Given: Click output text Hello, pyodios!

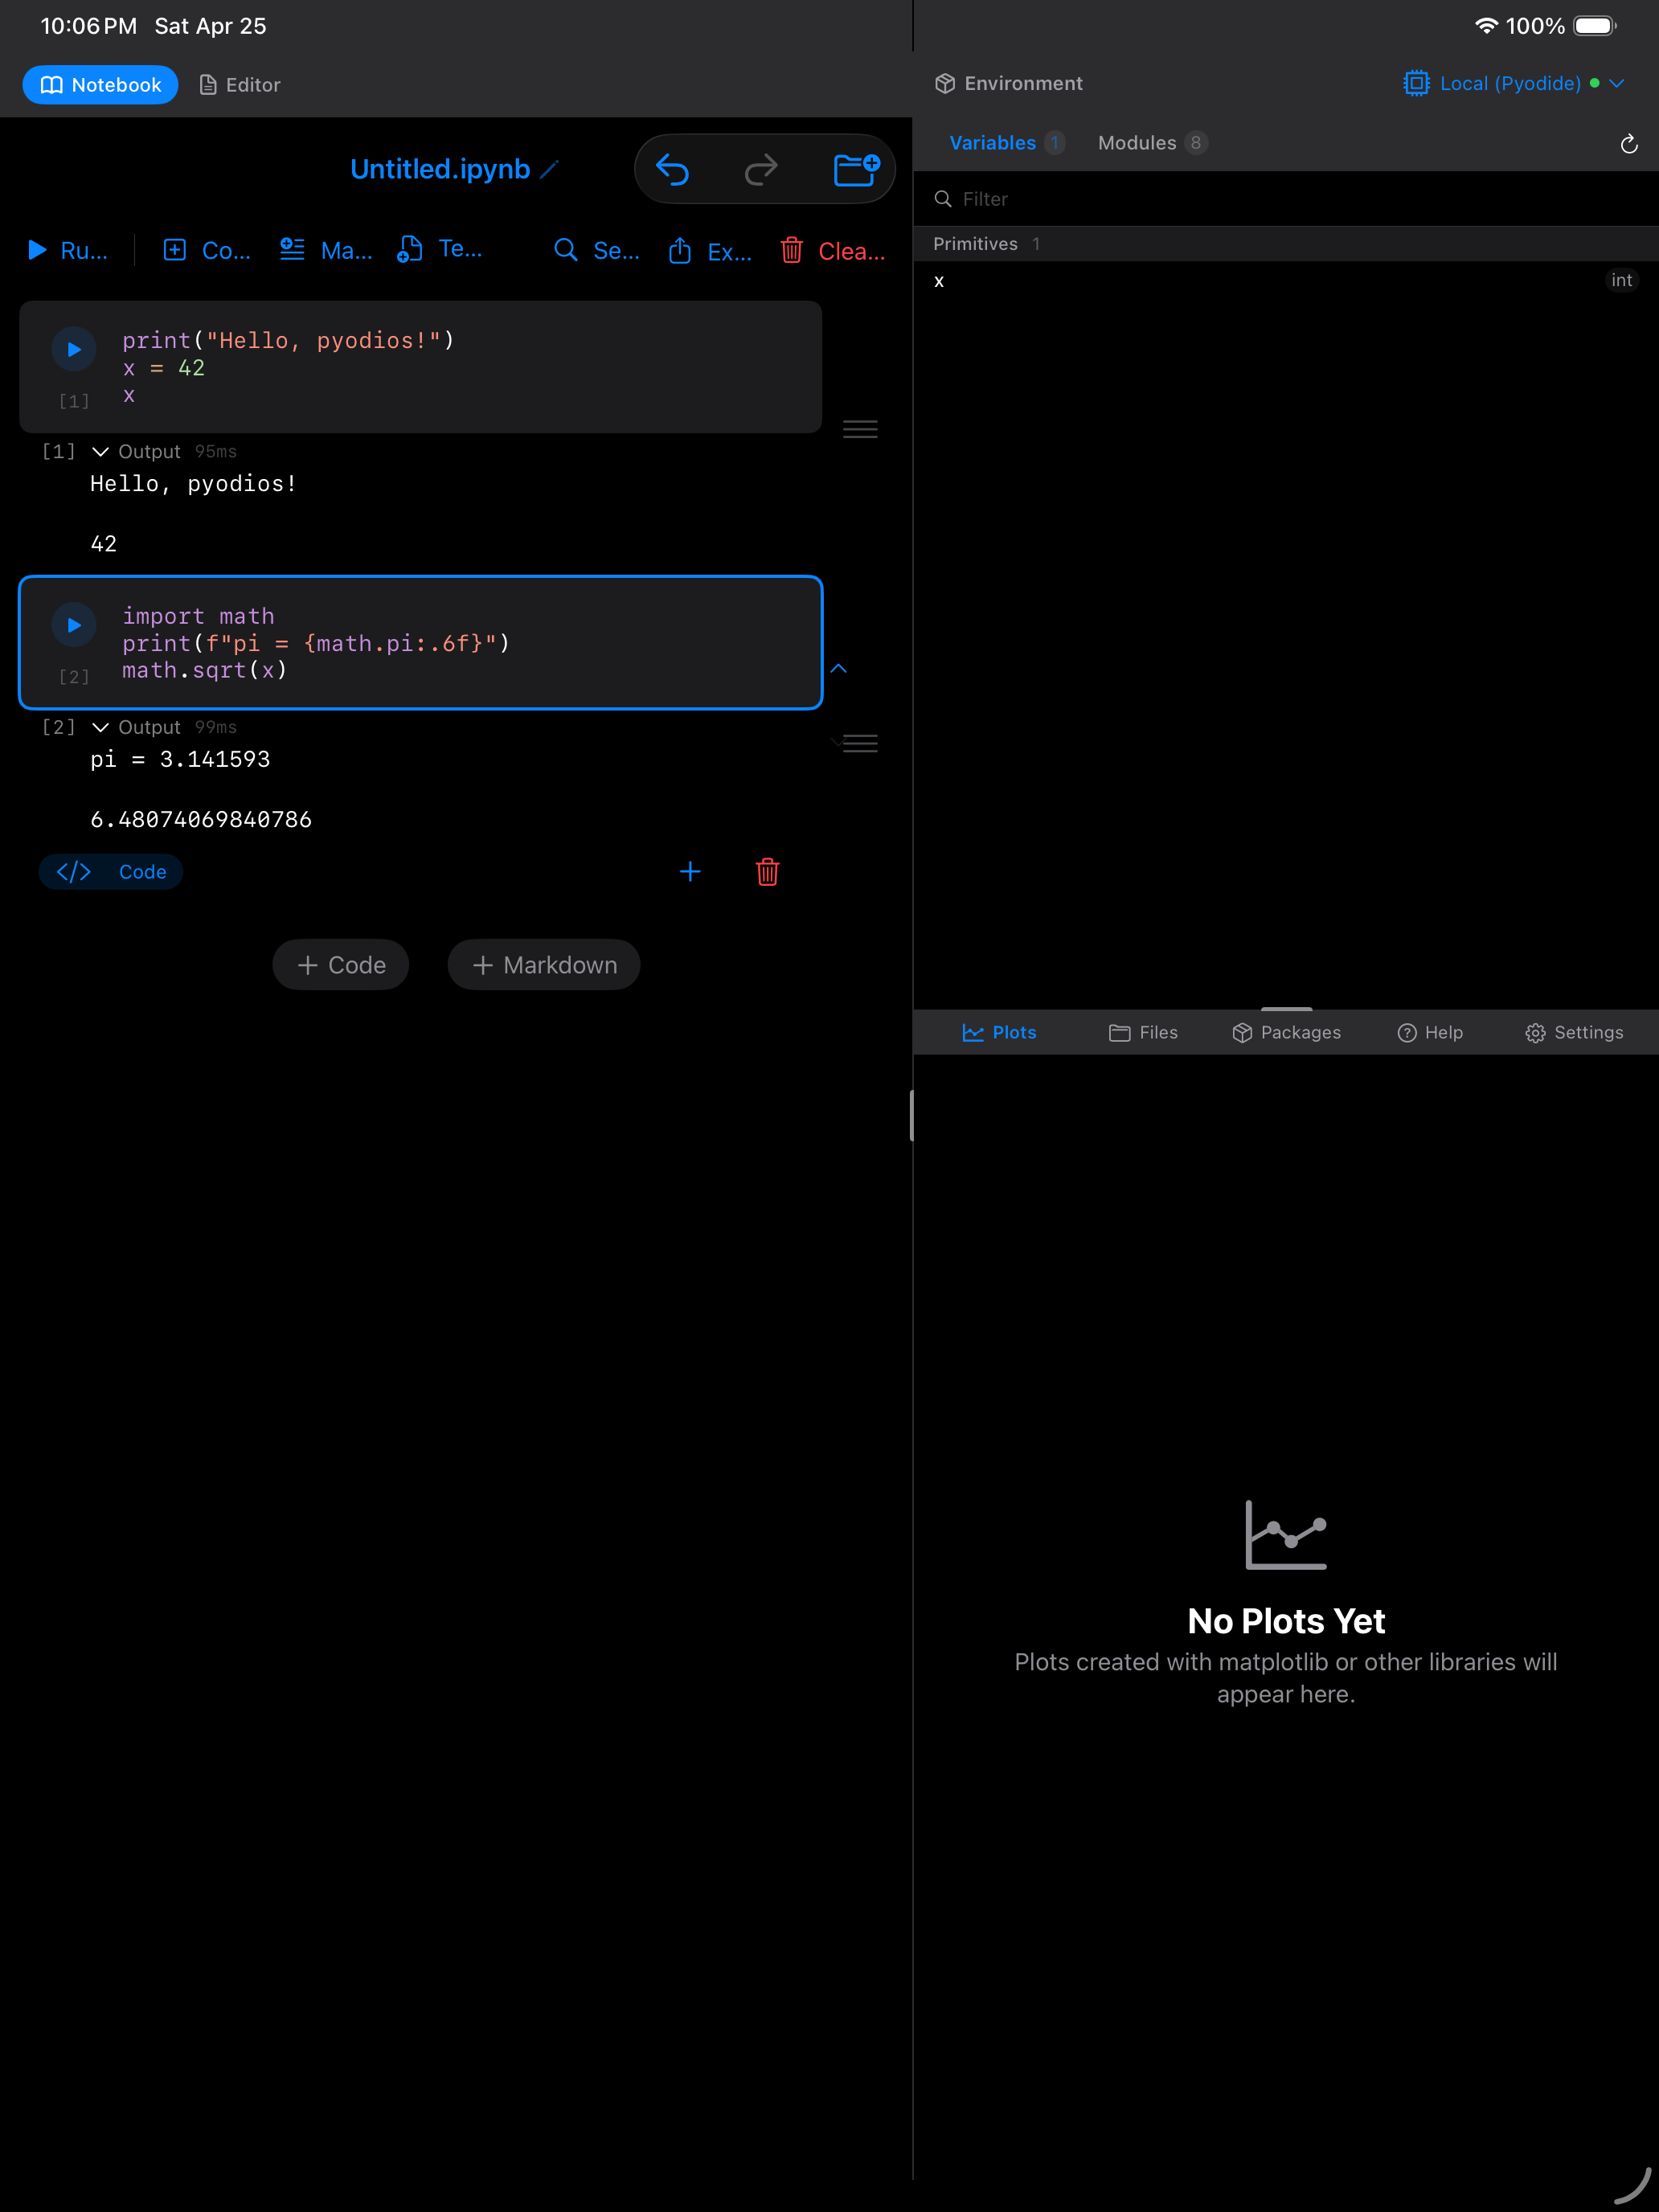Looking at the screenshot, I should coord(193,484).
